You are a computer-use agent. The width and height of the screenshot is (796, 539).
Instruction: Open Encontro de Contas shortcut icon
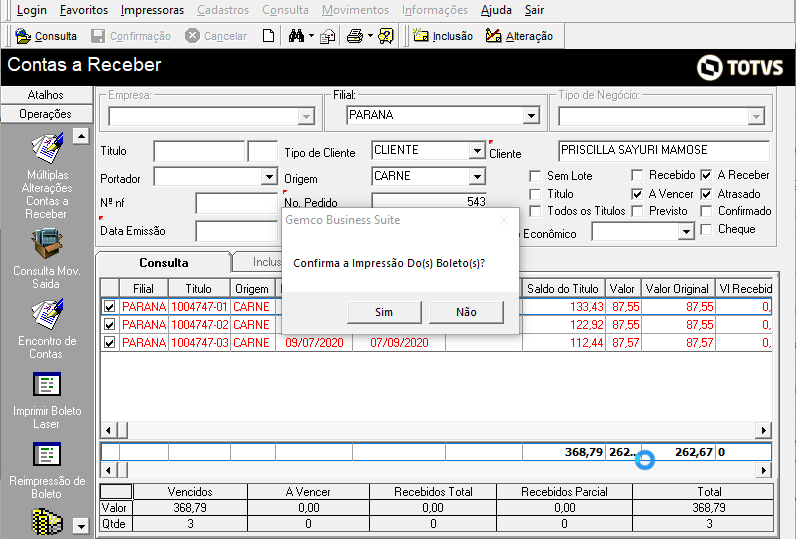tap(47, 314)
